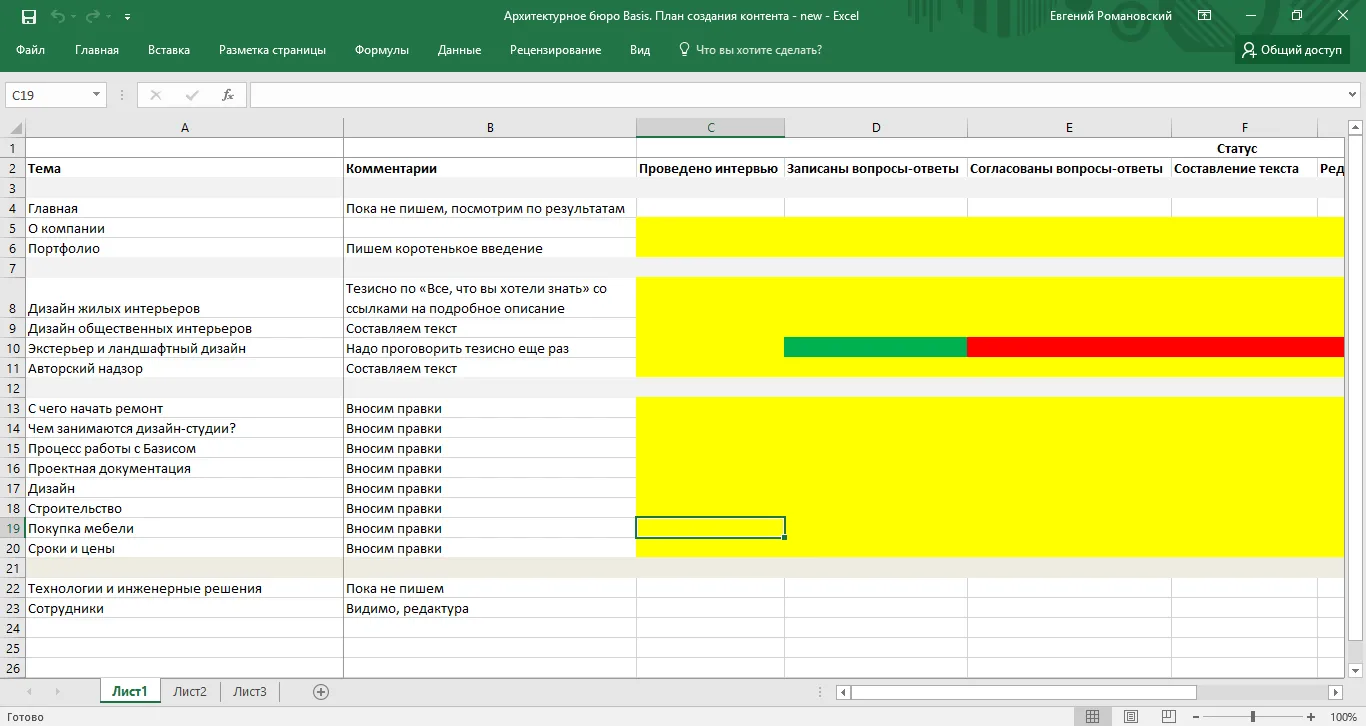Click the horizontal scrollbar right arrow

coord(1335,692)
